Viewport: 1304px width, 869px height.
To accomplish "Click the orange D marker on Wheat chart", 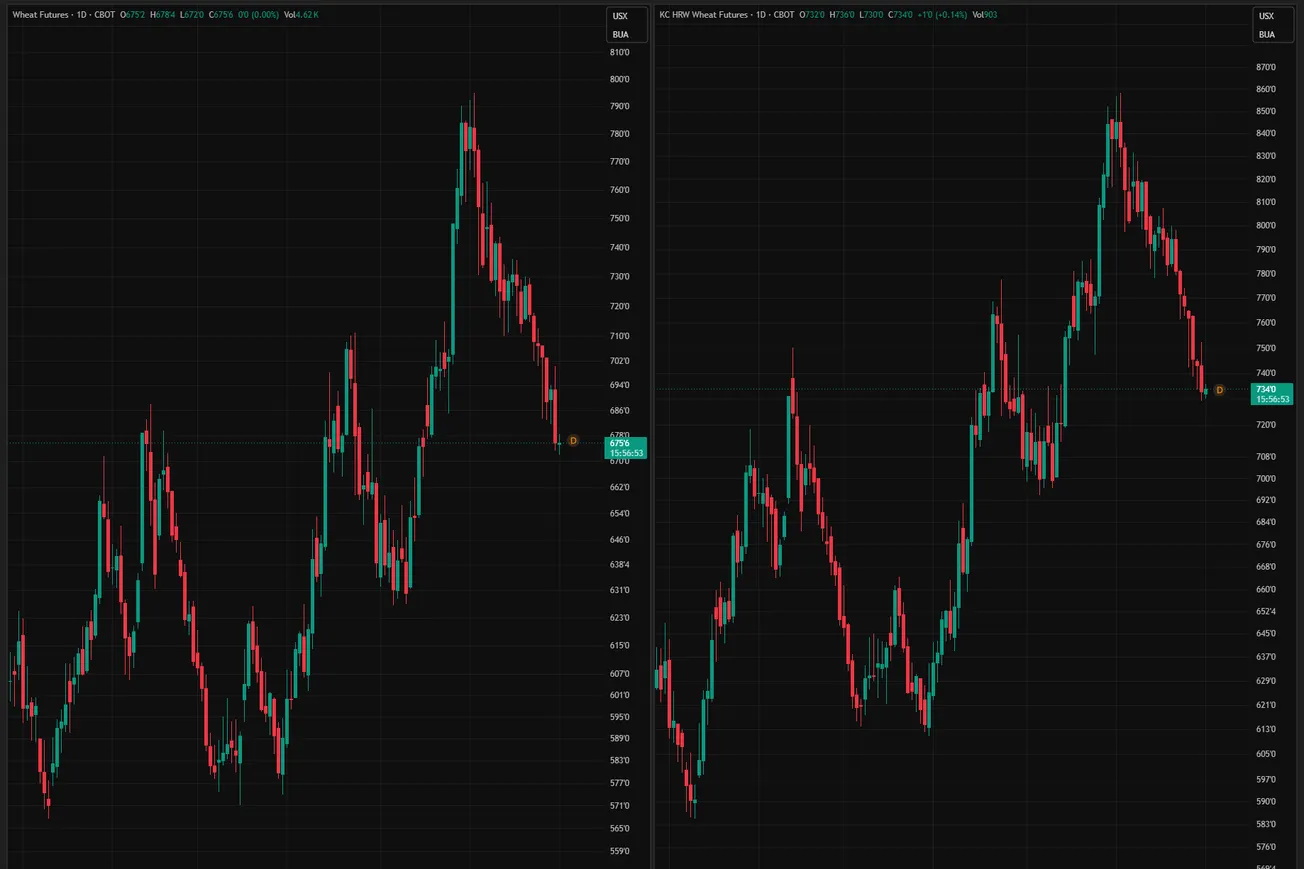I will (573, 440).
